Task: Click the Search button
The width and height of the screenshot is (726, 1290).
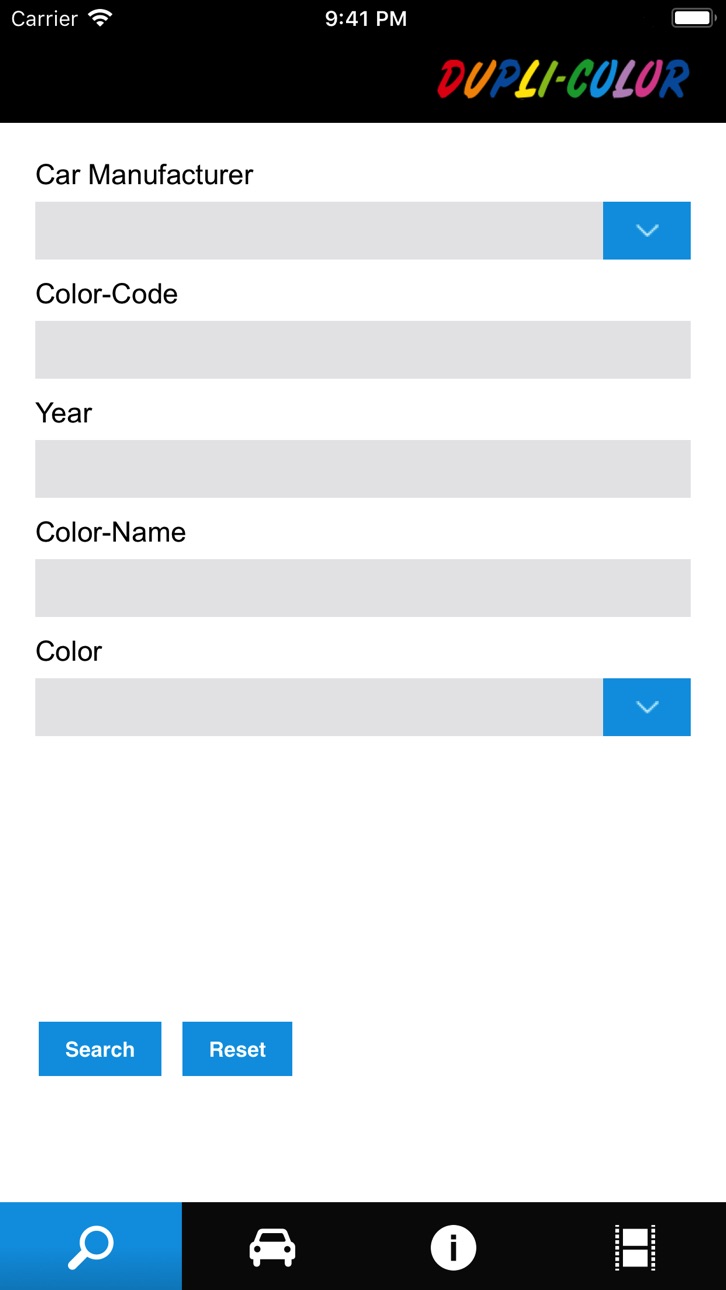Action: (x=100, y=1049)
